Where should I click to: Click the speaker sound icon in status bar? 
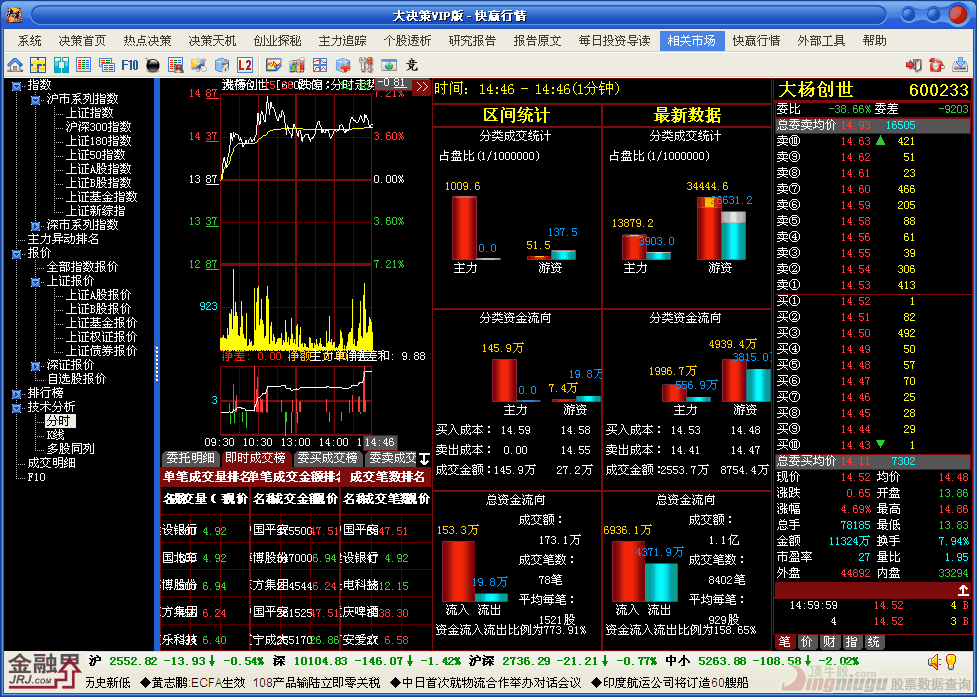pyautogui.click(x=933, y=661)
